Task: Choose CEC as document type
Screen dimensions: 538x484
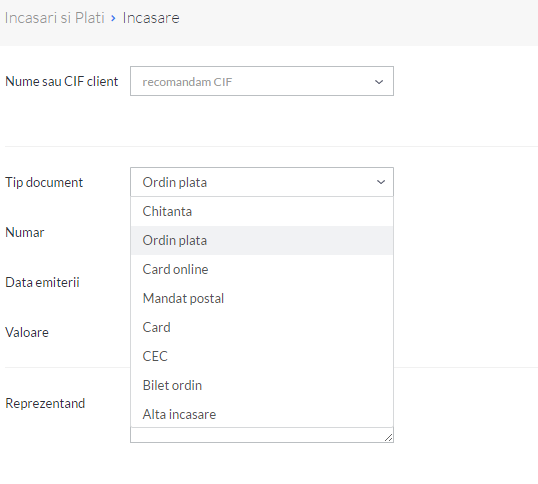Action: pos(261,356)
